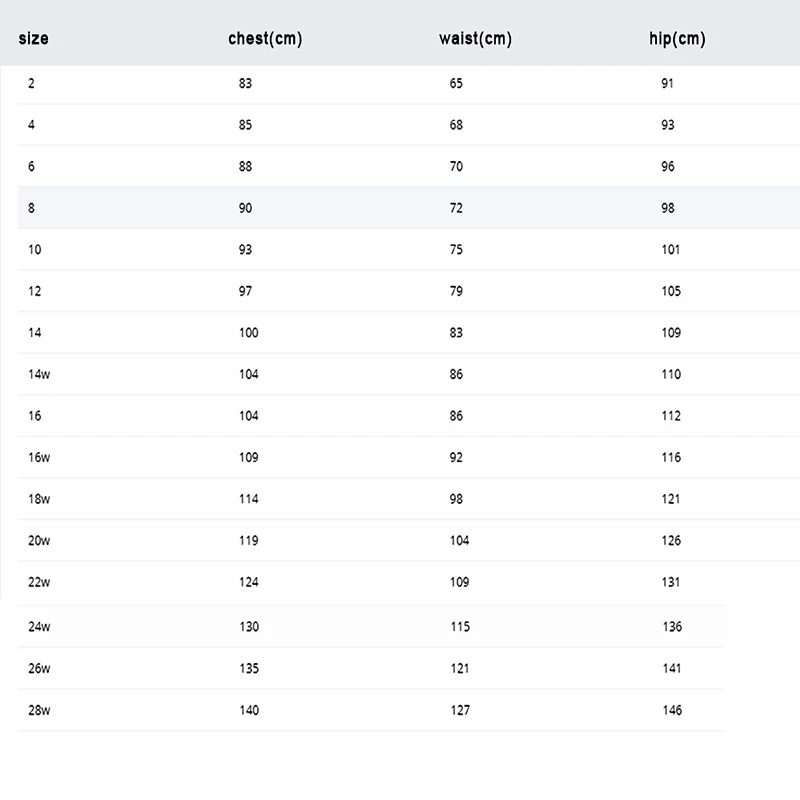Select the size 2 row label
The height and width of the screenshot is (800, 800).
tap(31, 84)
